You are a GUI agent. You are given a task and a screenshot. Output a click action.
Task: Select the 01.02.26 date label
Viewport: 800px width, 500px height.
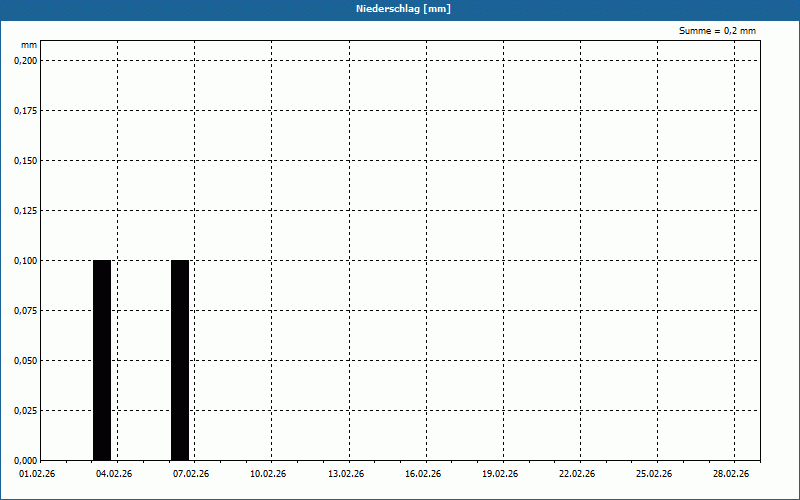[37, 474]
